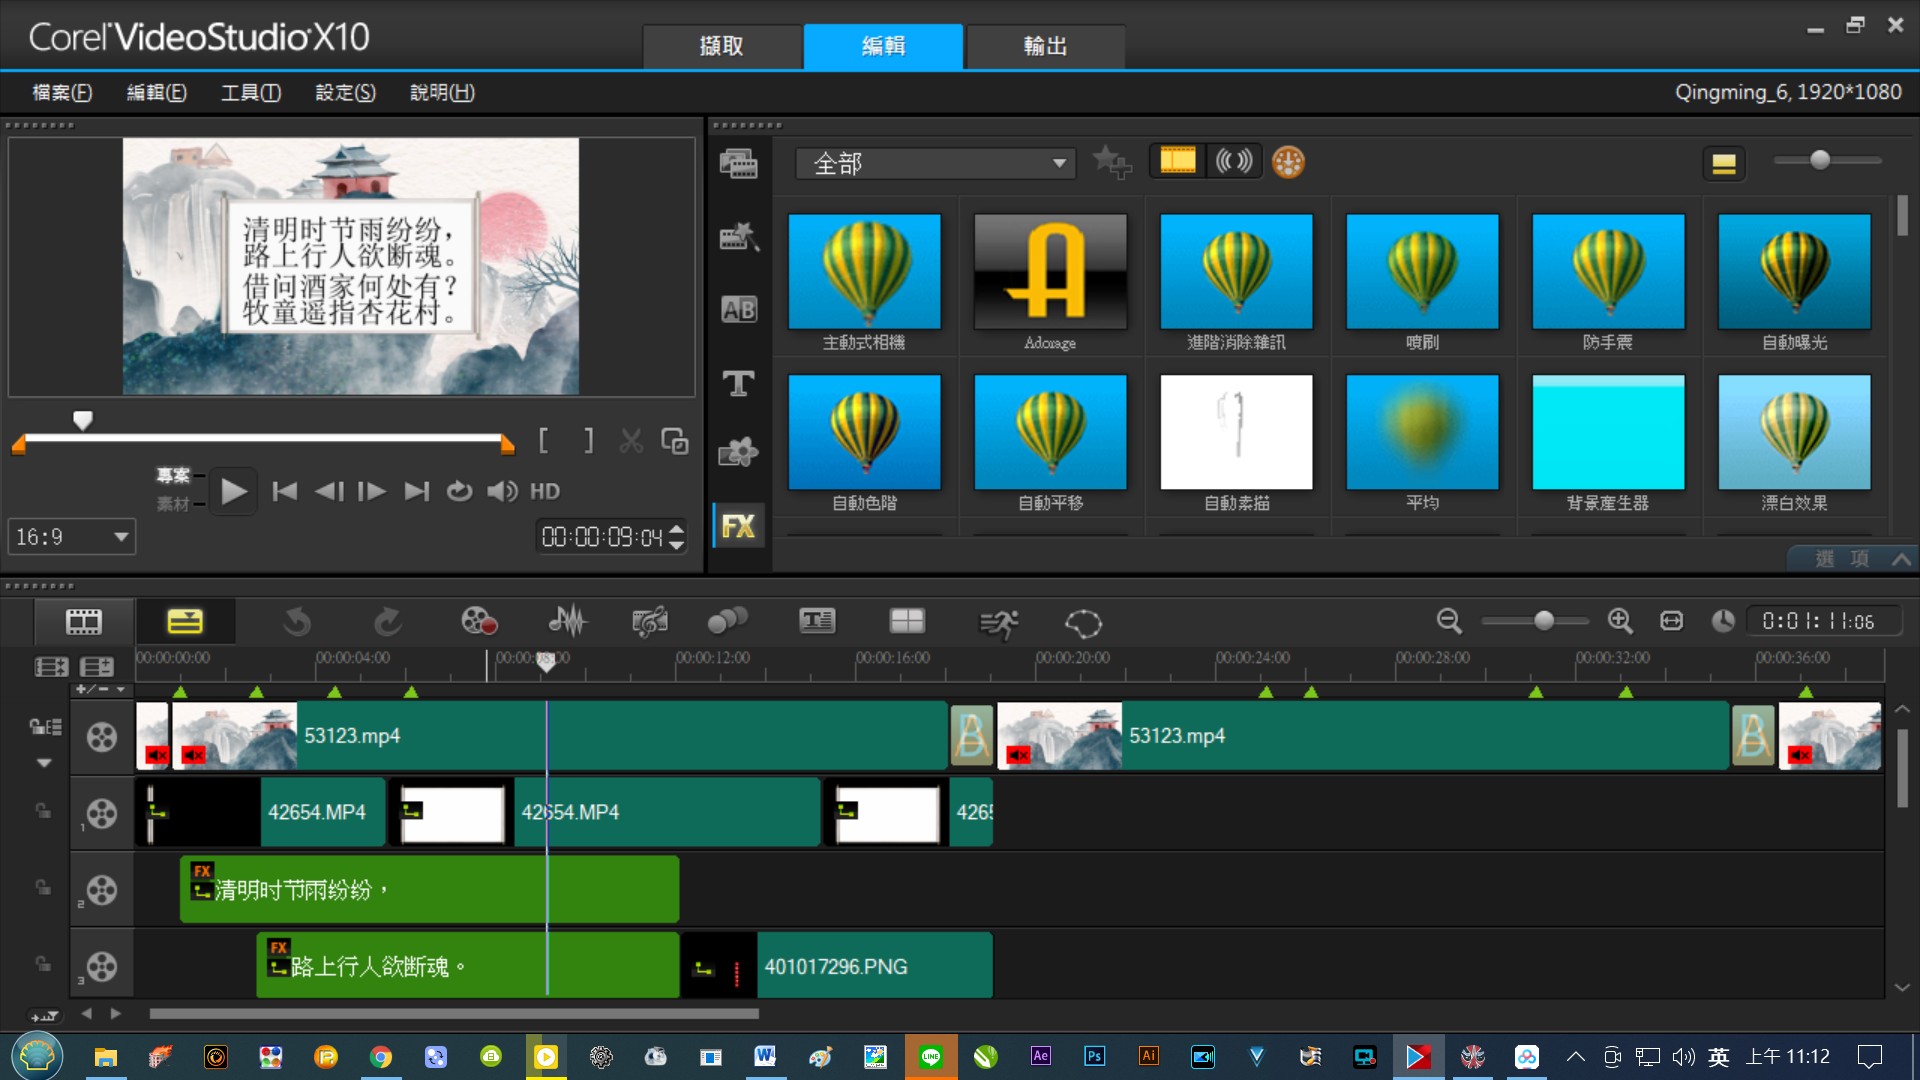Viewport: 1920px width, 1080px height.
Task: Zoom out the timeline
Action: [x=1449, y=621]
